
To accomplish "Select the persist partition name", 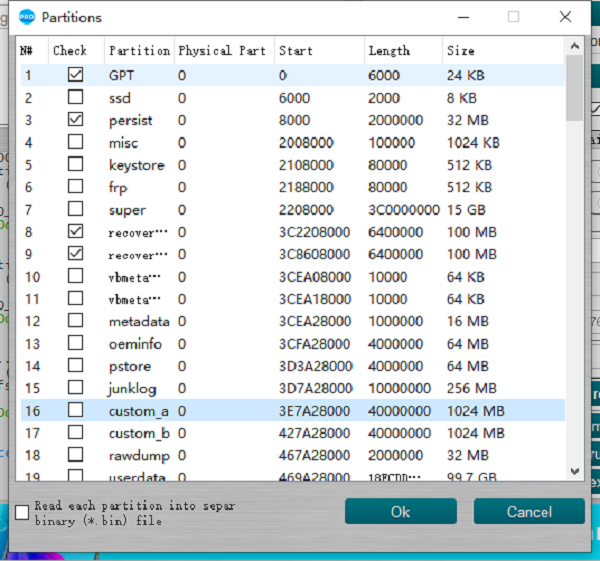I will tap(130, 121).
